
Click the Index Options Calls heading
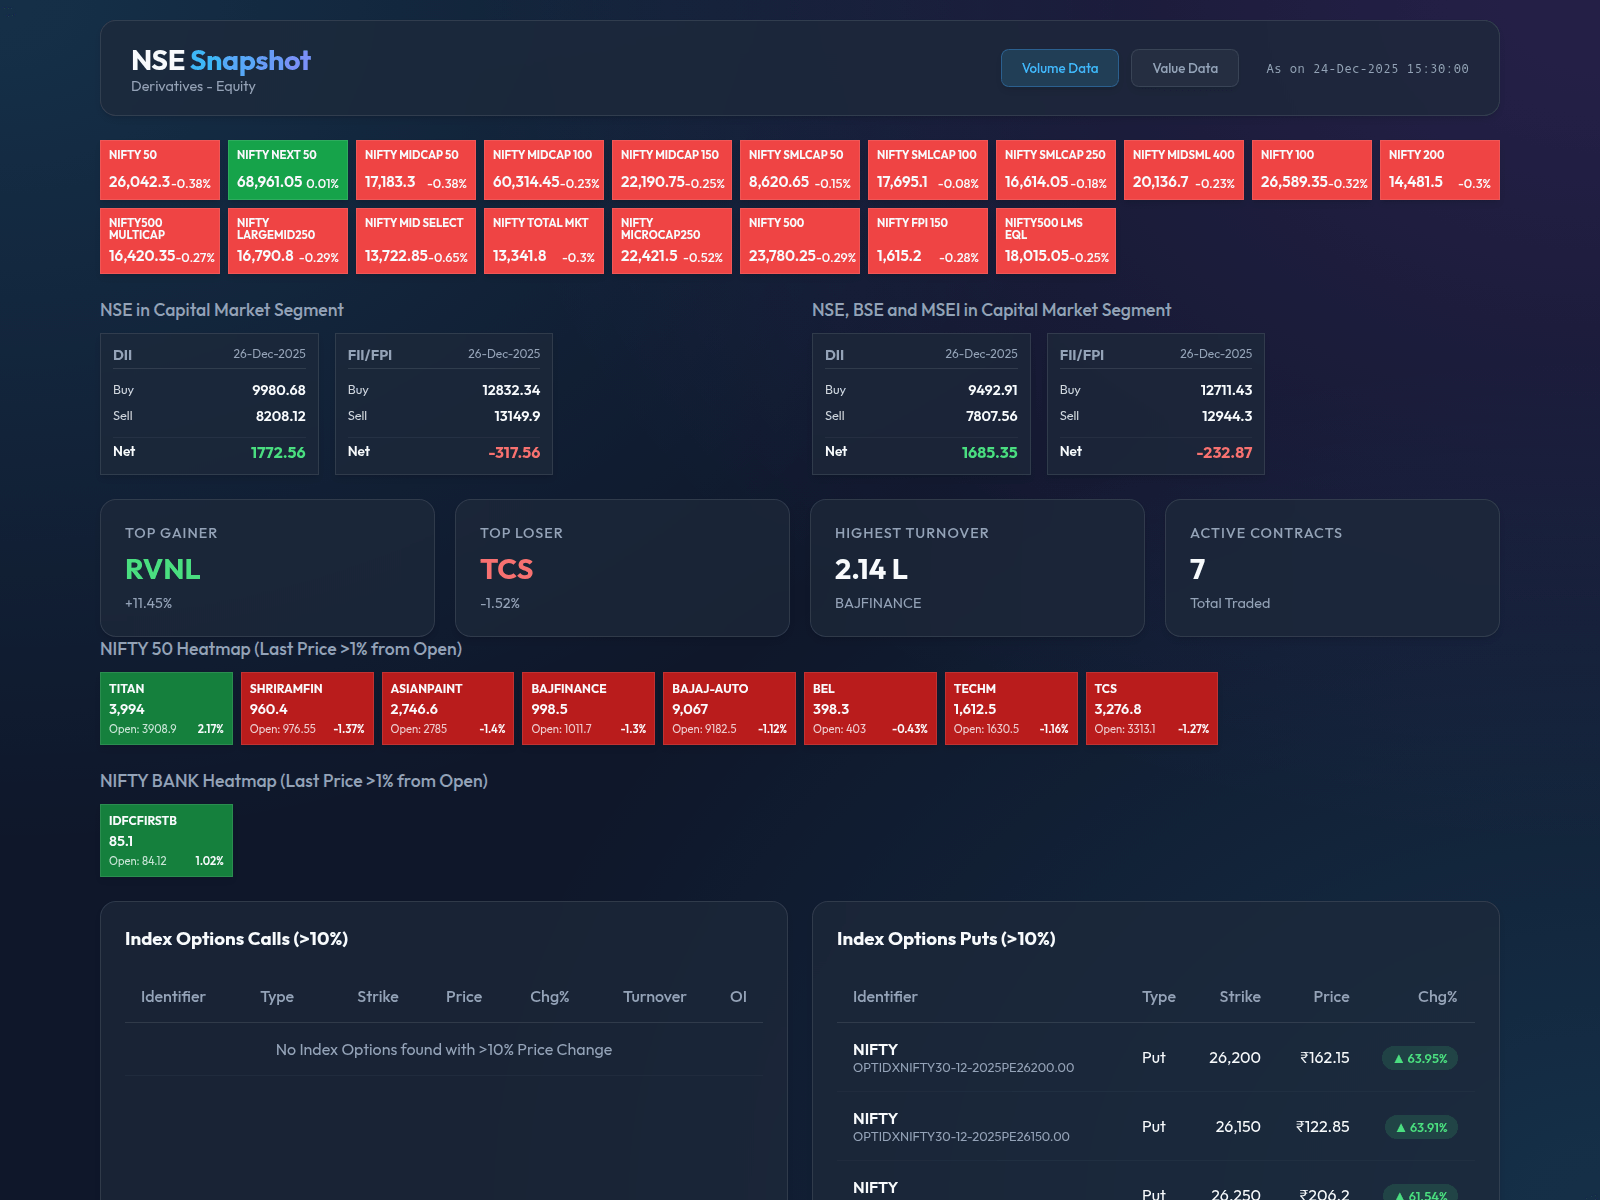(x=236, y=938)
